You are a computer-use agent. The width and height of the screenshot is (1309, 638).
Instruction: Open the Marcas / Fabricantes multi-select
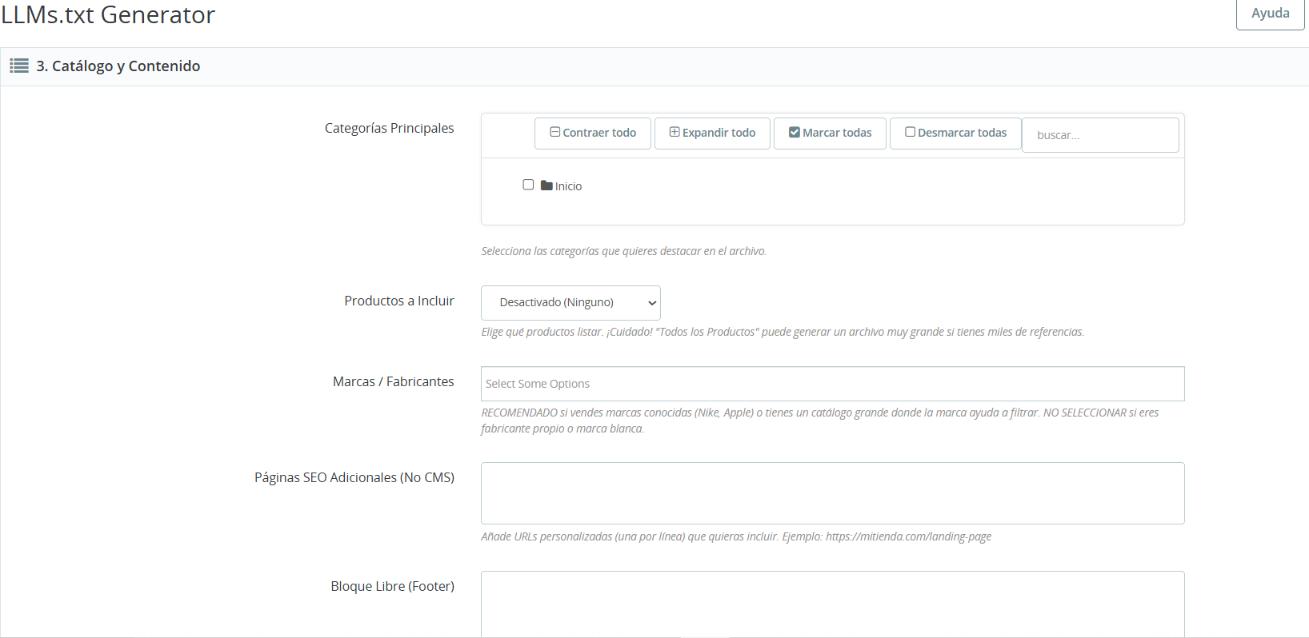[832, 384]
